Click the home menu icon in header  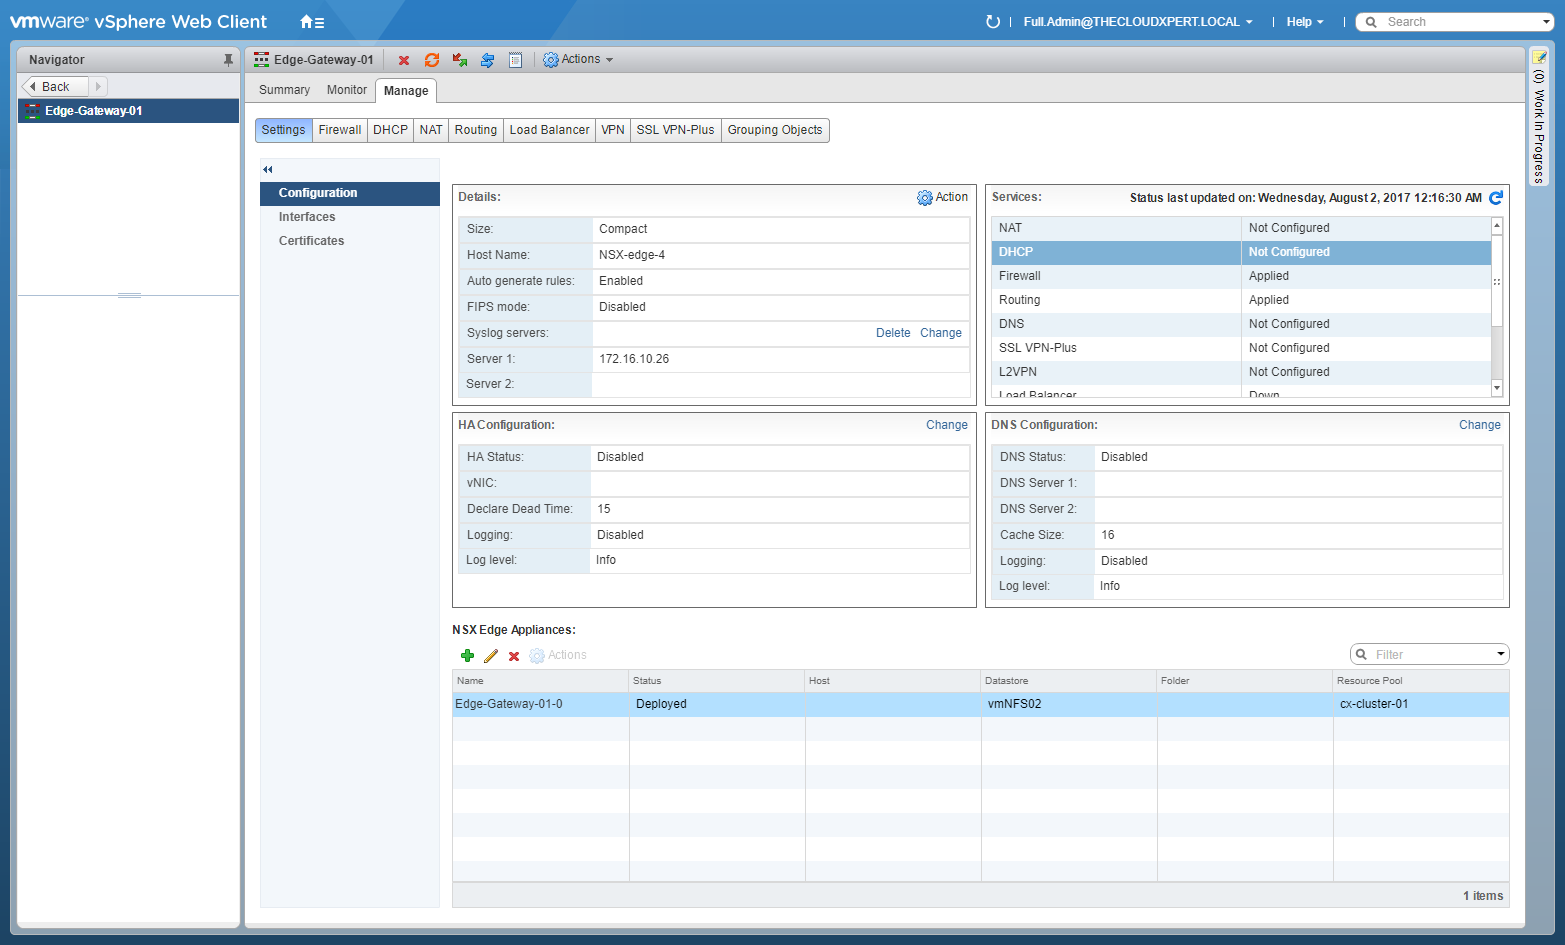point(311,22)
